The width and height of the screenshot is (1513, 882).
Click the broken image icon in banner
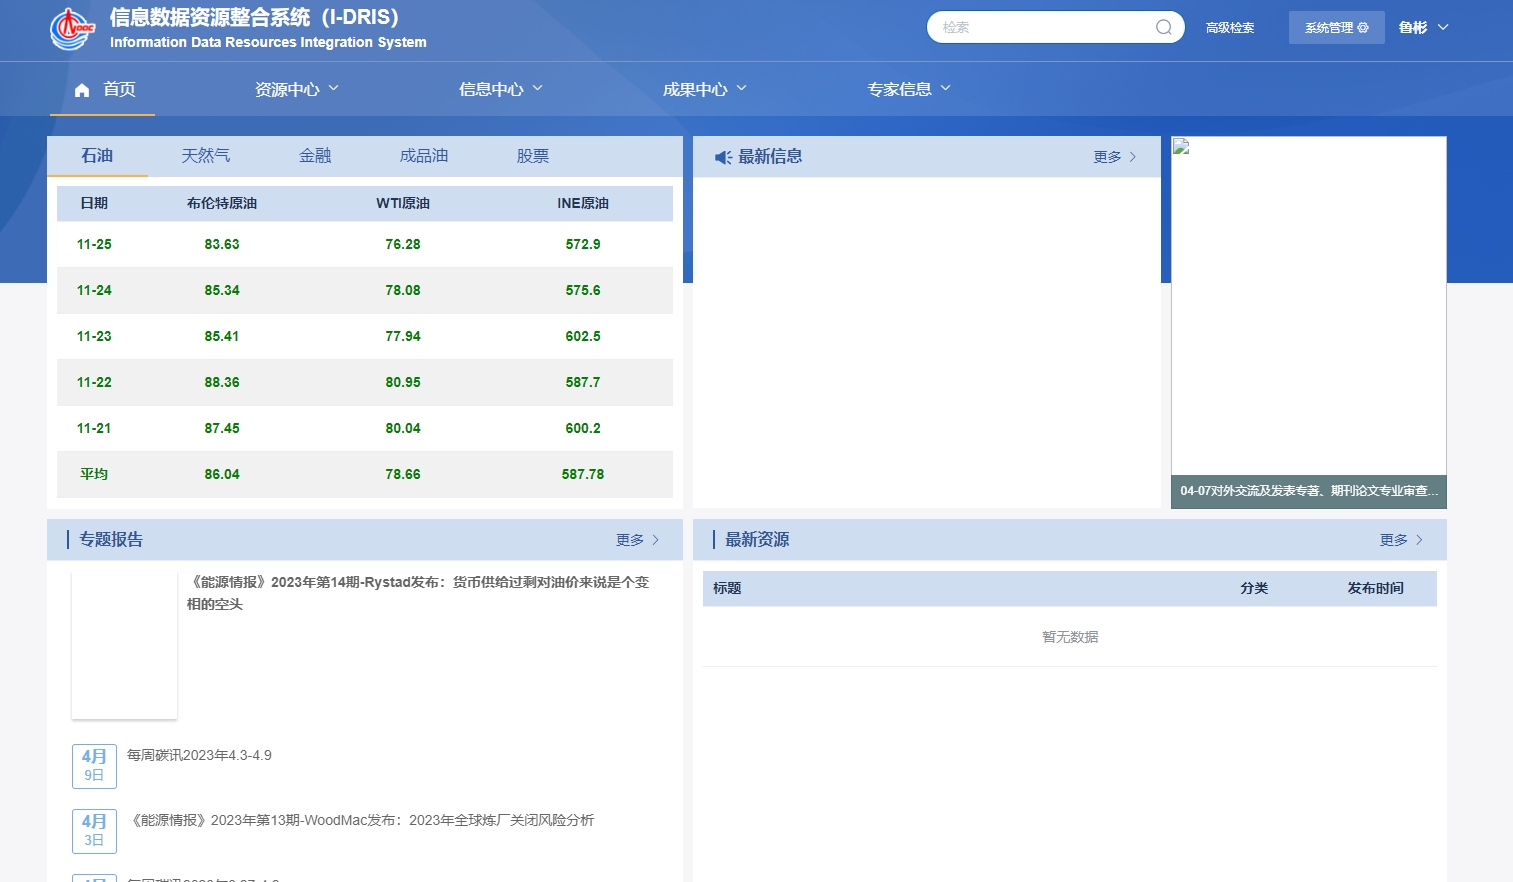1181,146
